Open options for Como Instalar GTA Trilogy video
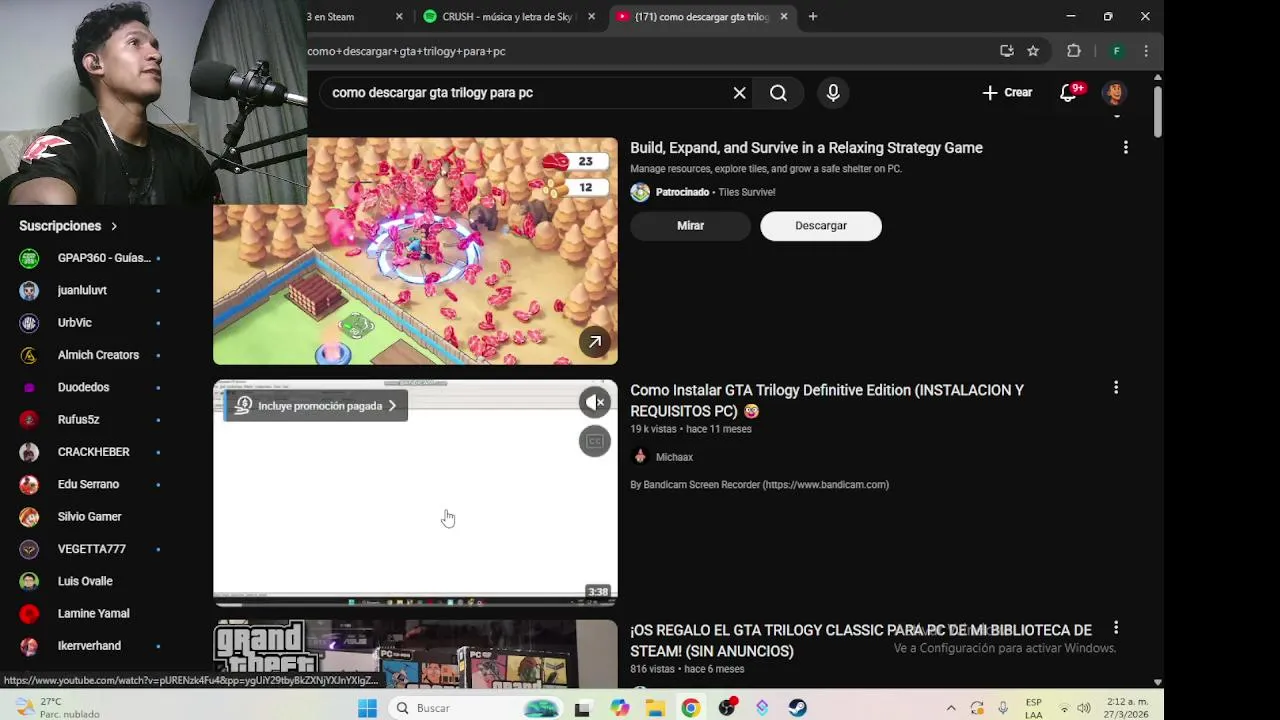The height and width of the screenshot is (720, 1280). [x=1116, y=388]
